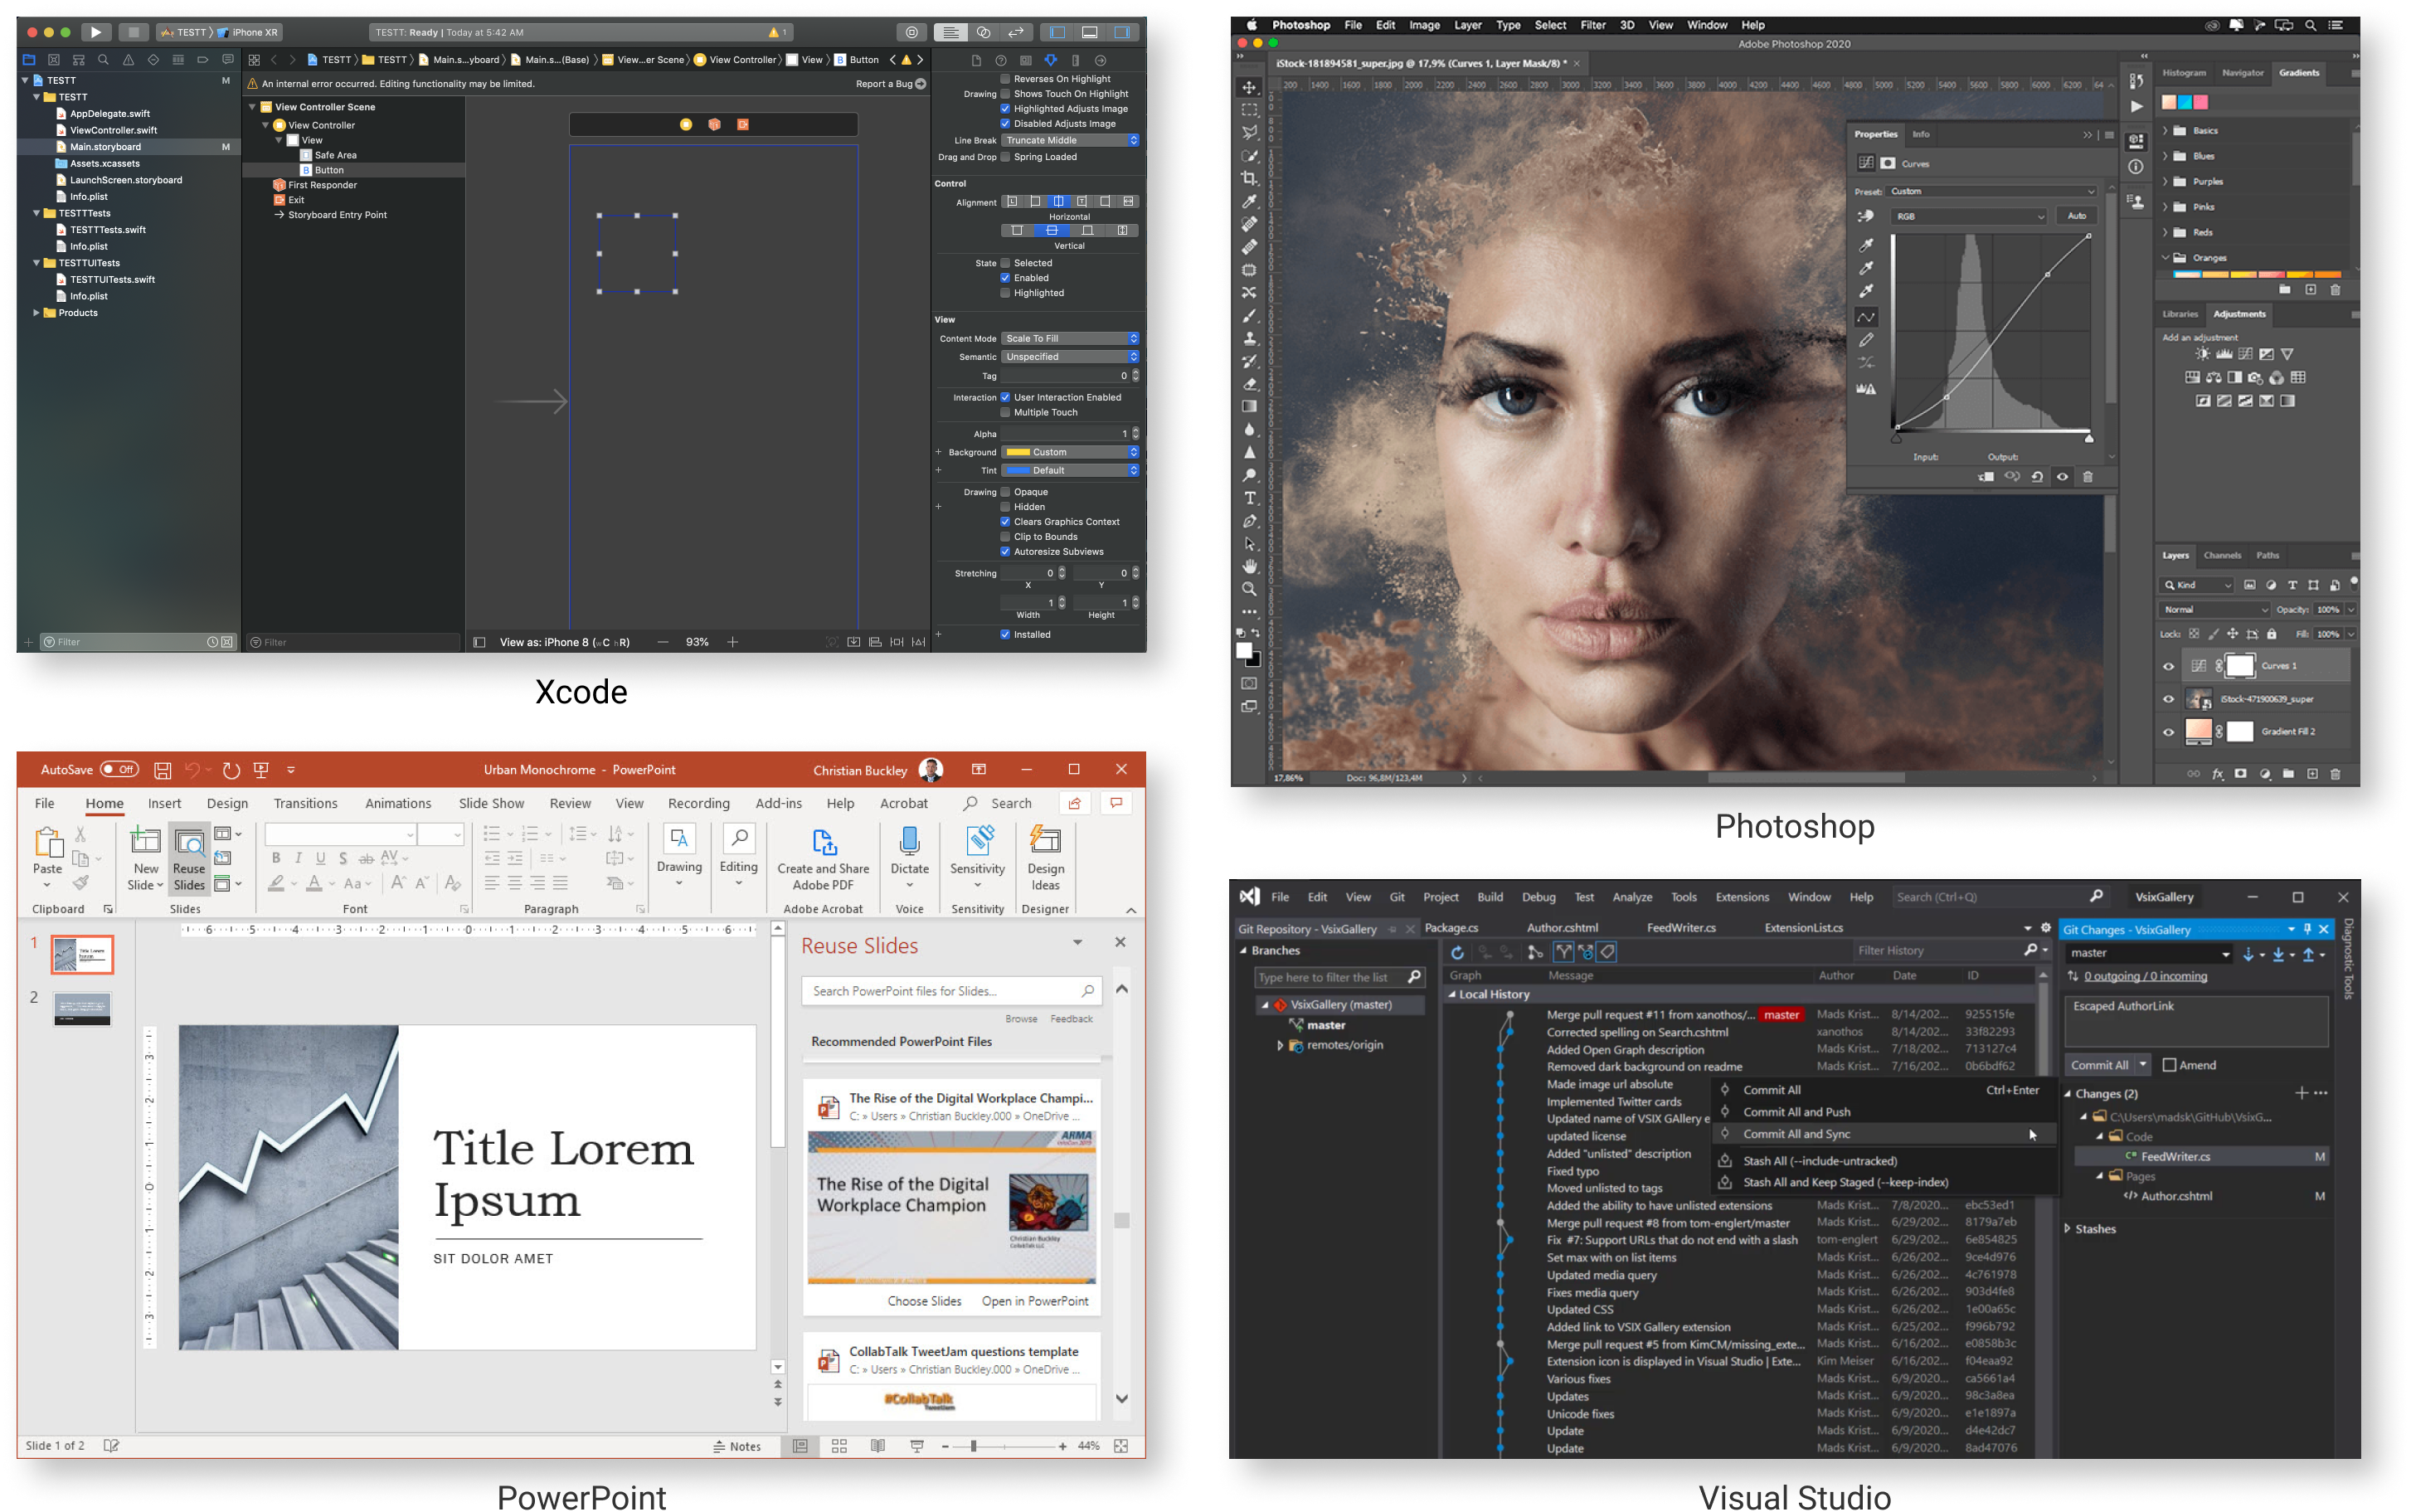Image resolution: width=2411 pixels, height=1512 pixels.
Task: Choose Commit All and Push menu item
Action: point(1797,1112)
